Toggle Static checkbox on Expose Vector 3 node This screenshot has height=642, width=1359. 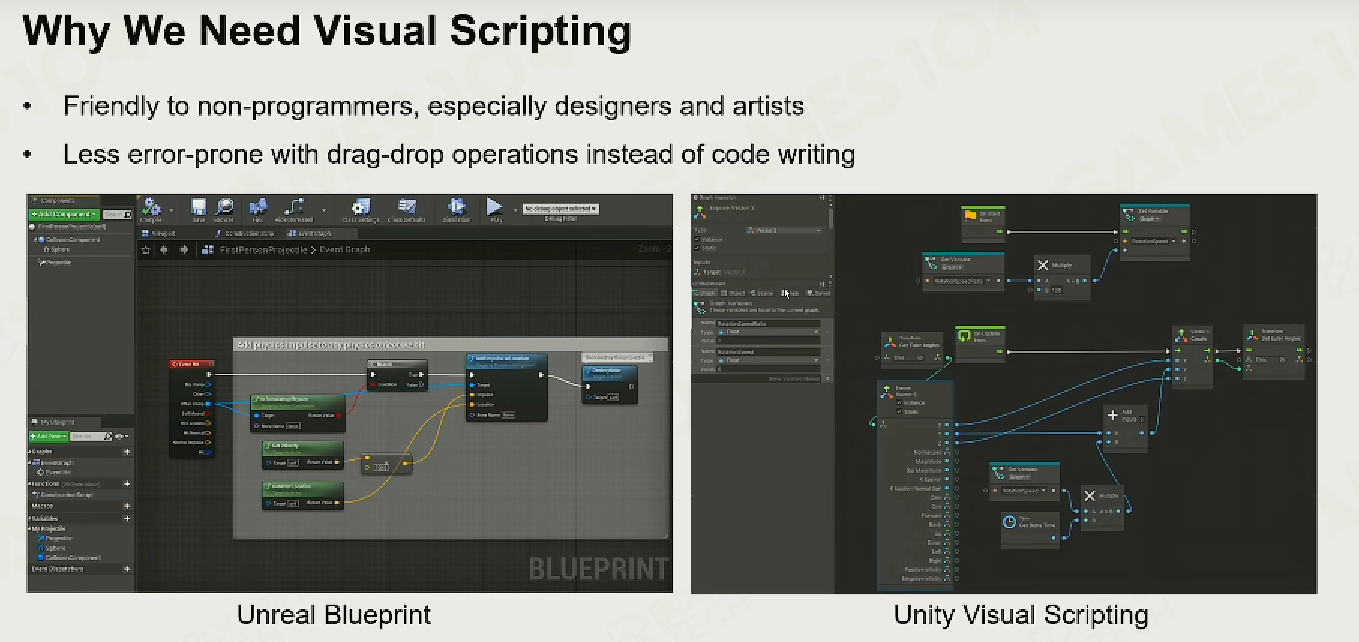pyautogui.click(x=899, y=412)
